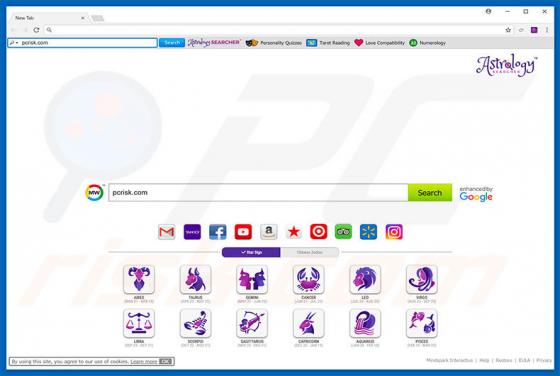Open the Chrome three-dot menu
Image resolution: width=560 pixels, height=376 pixels.
[x=547, y=30]
